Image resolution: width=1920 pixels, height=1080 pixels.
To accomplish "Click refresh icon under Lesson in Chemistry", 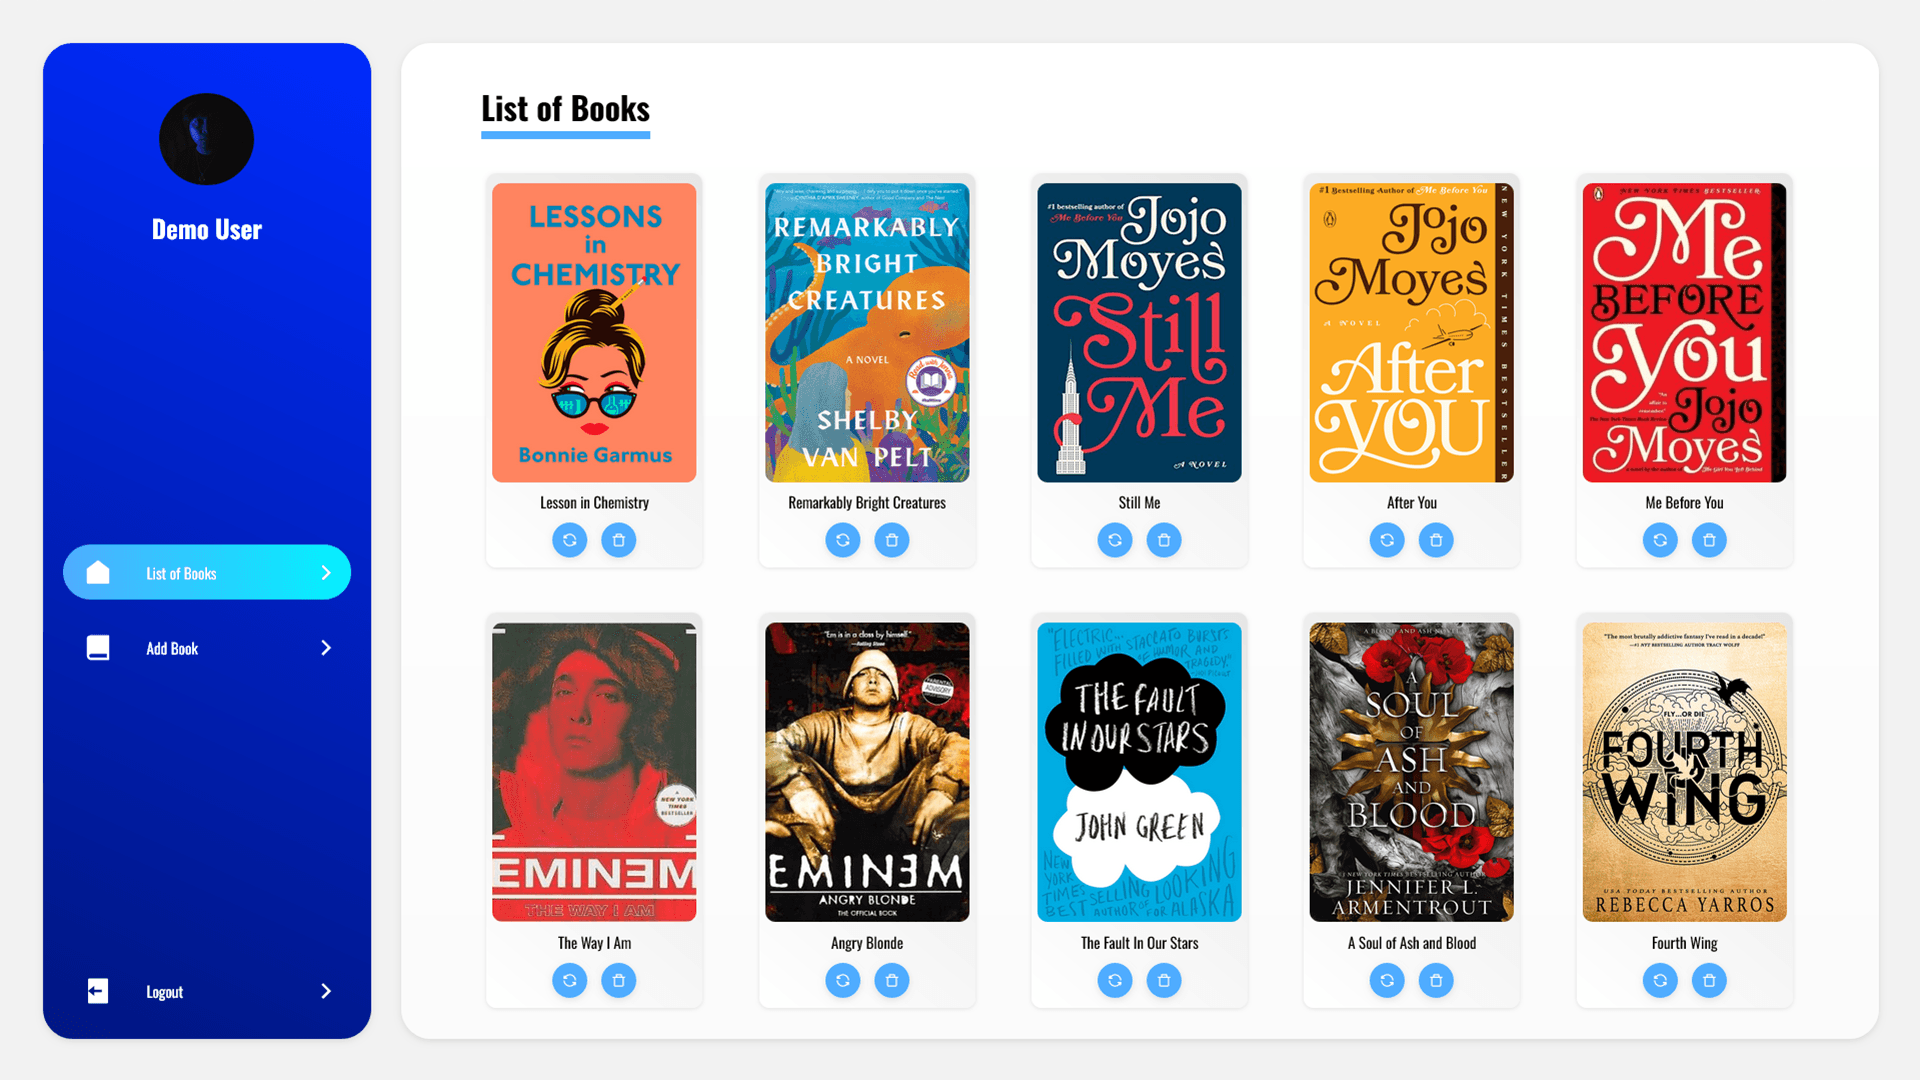I will 570,540.
